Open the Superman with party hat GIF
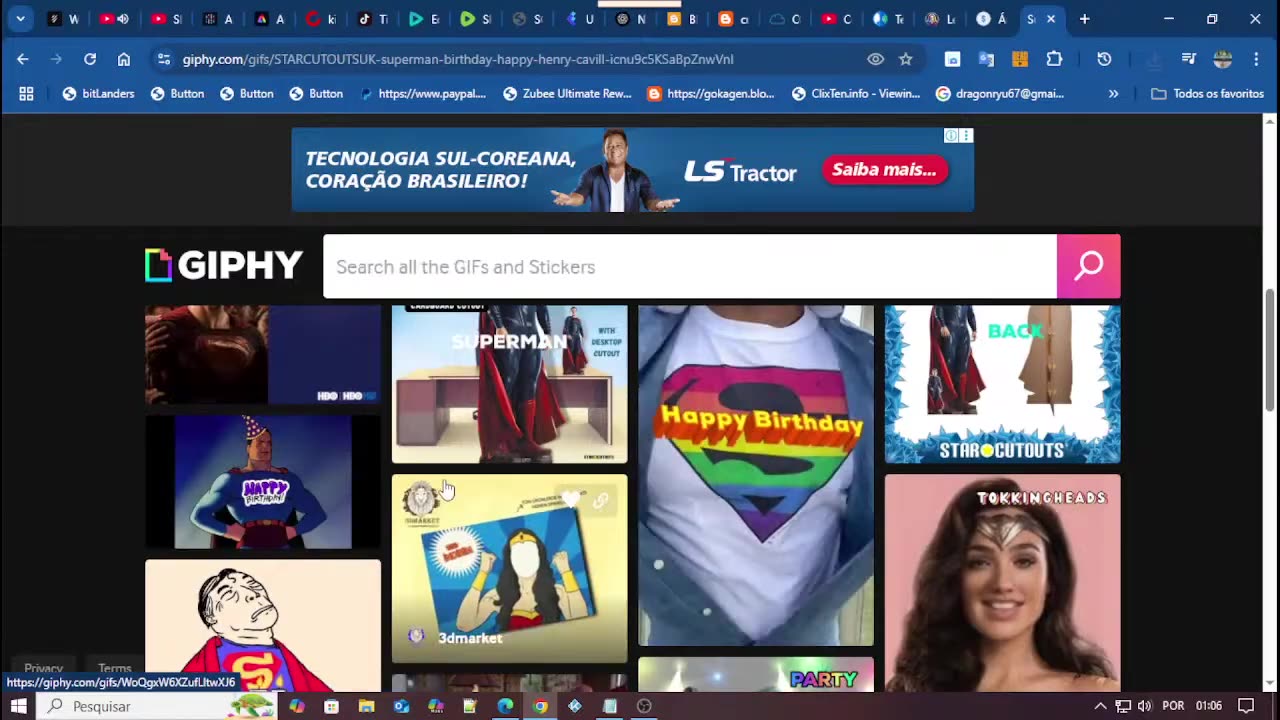Viewport: 1280px width, 720px height. [x=263, y=482]
